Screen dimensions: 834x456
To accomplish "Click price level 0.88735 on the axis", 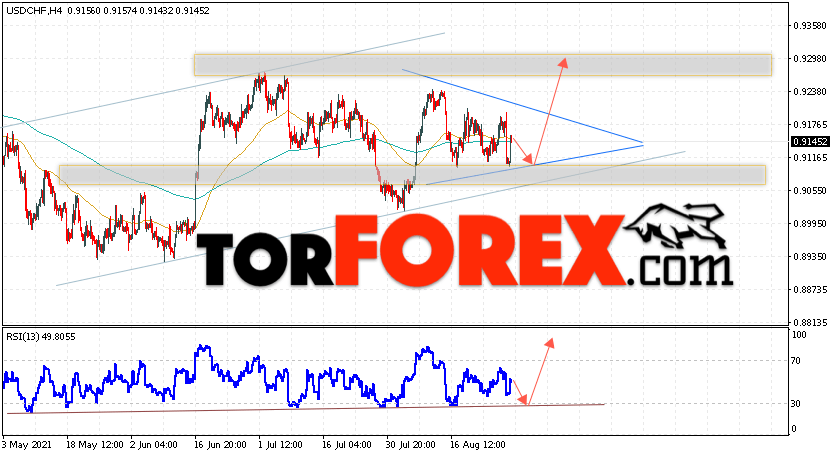I will tap(810, 289).
